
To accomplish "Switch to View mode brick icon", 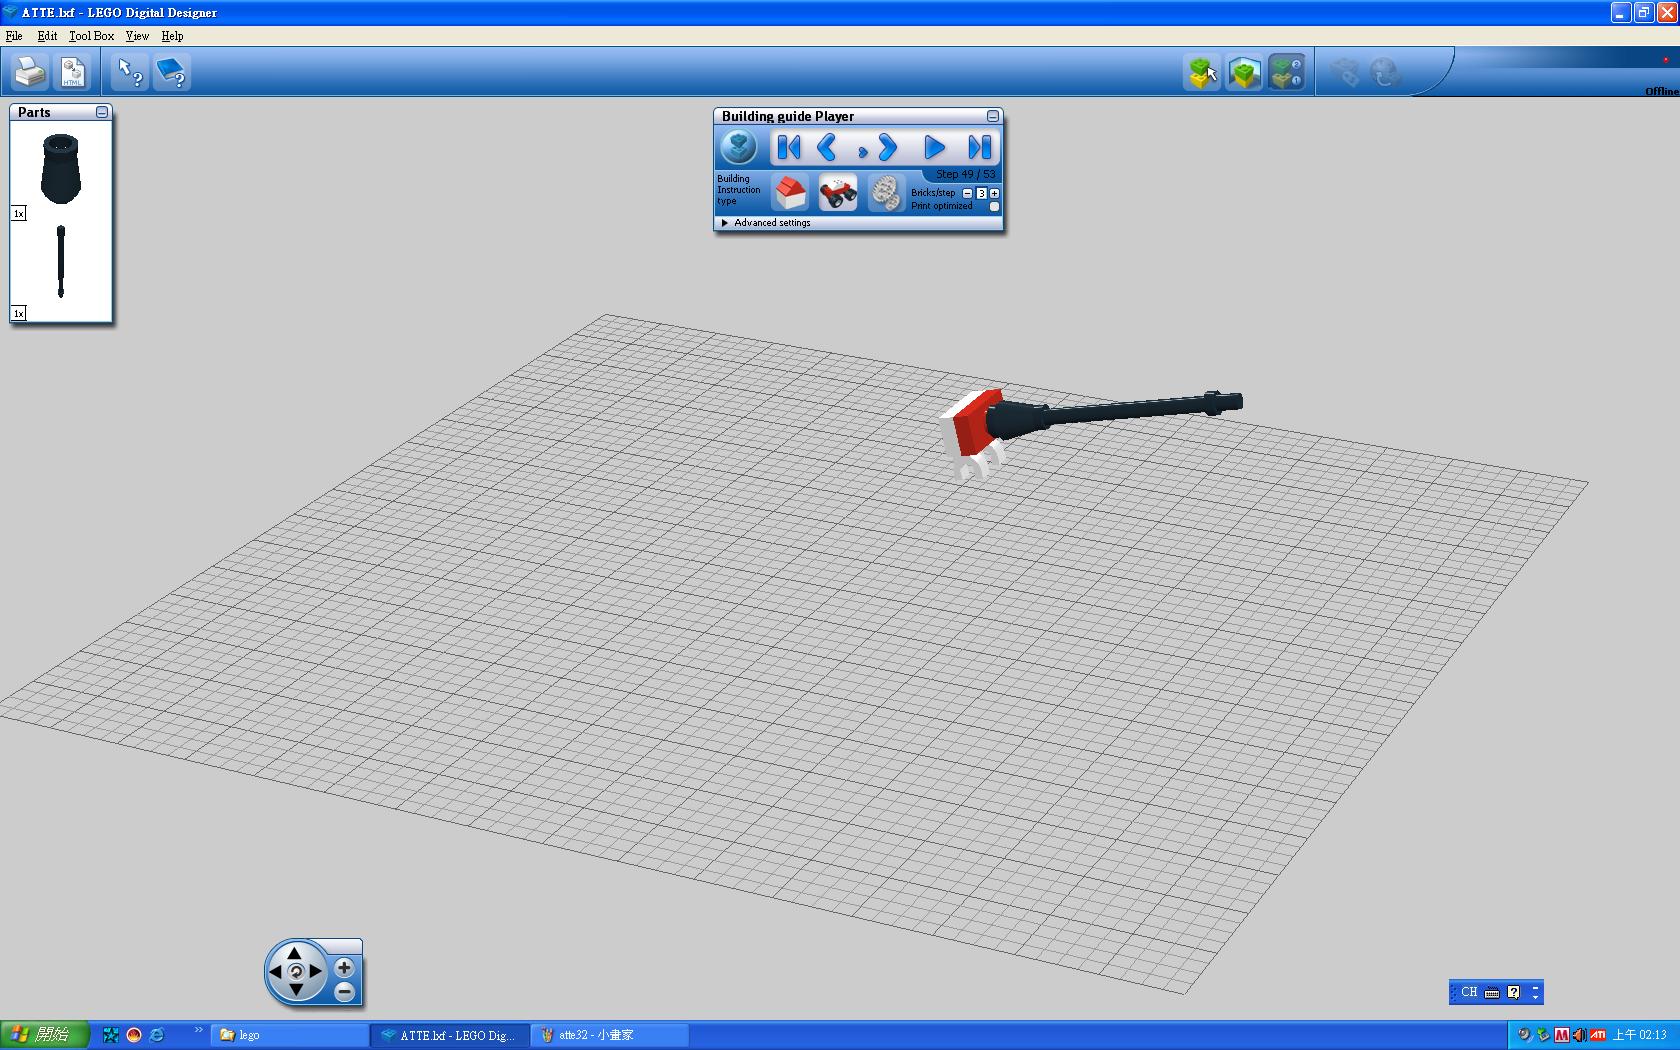I will tap(1244, 72).
